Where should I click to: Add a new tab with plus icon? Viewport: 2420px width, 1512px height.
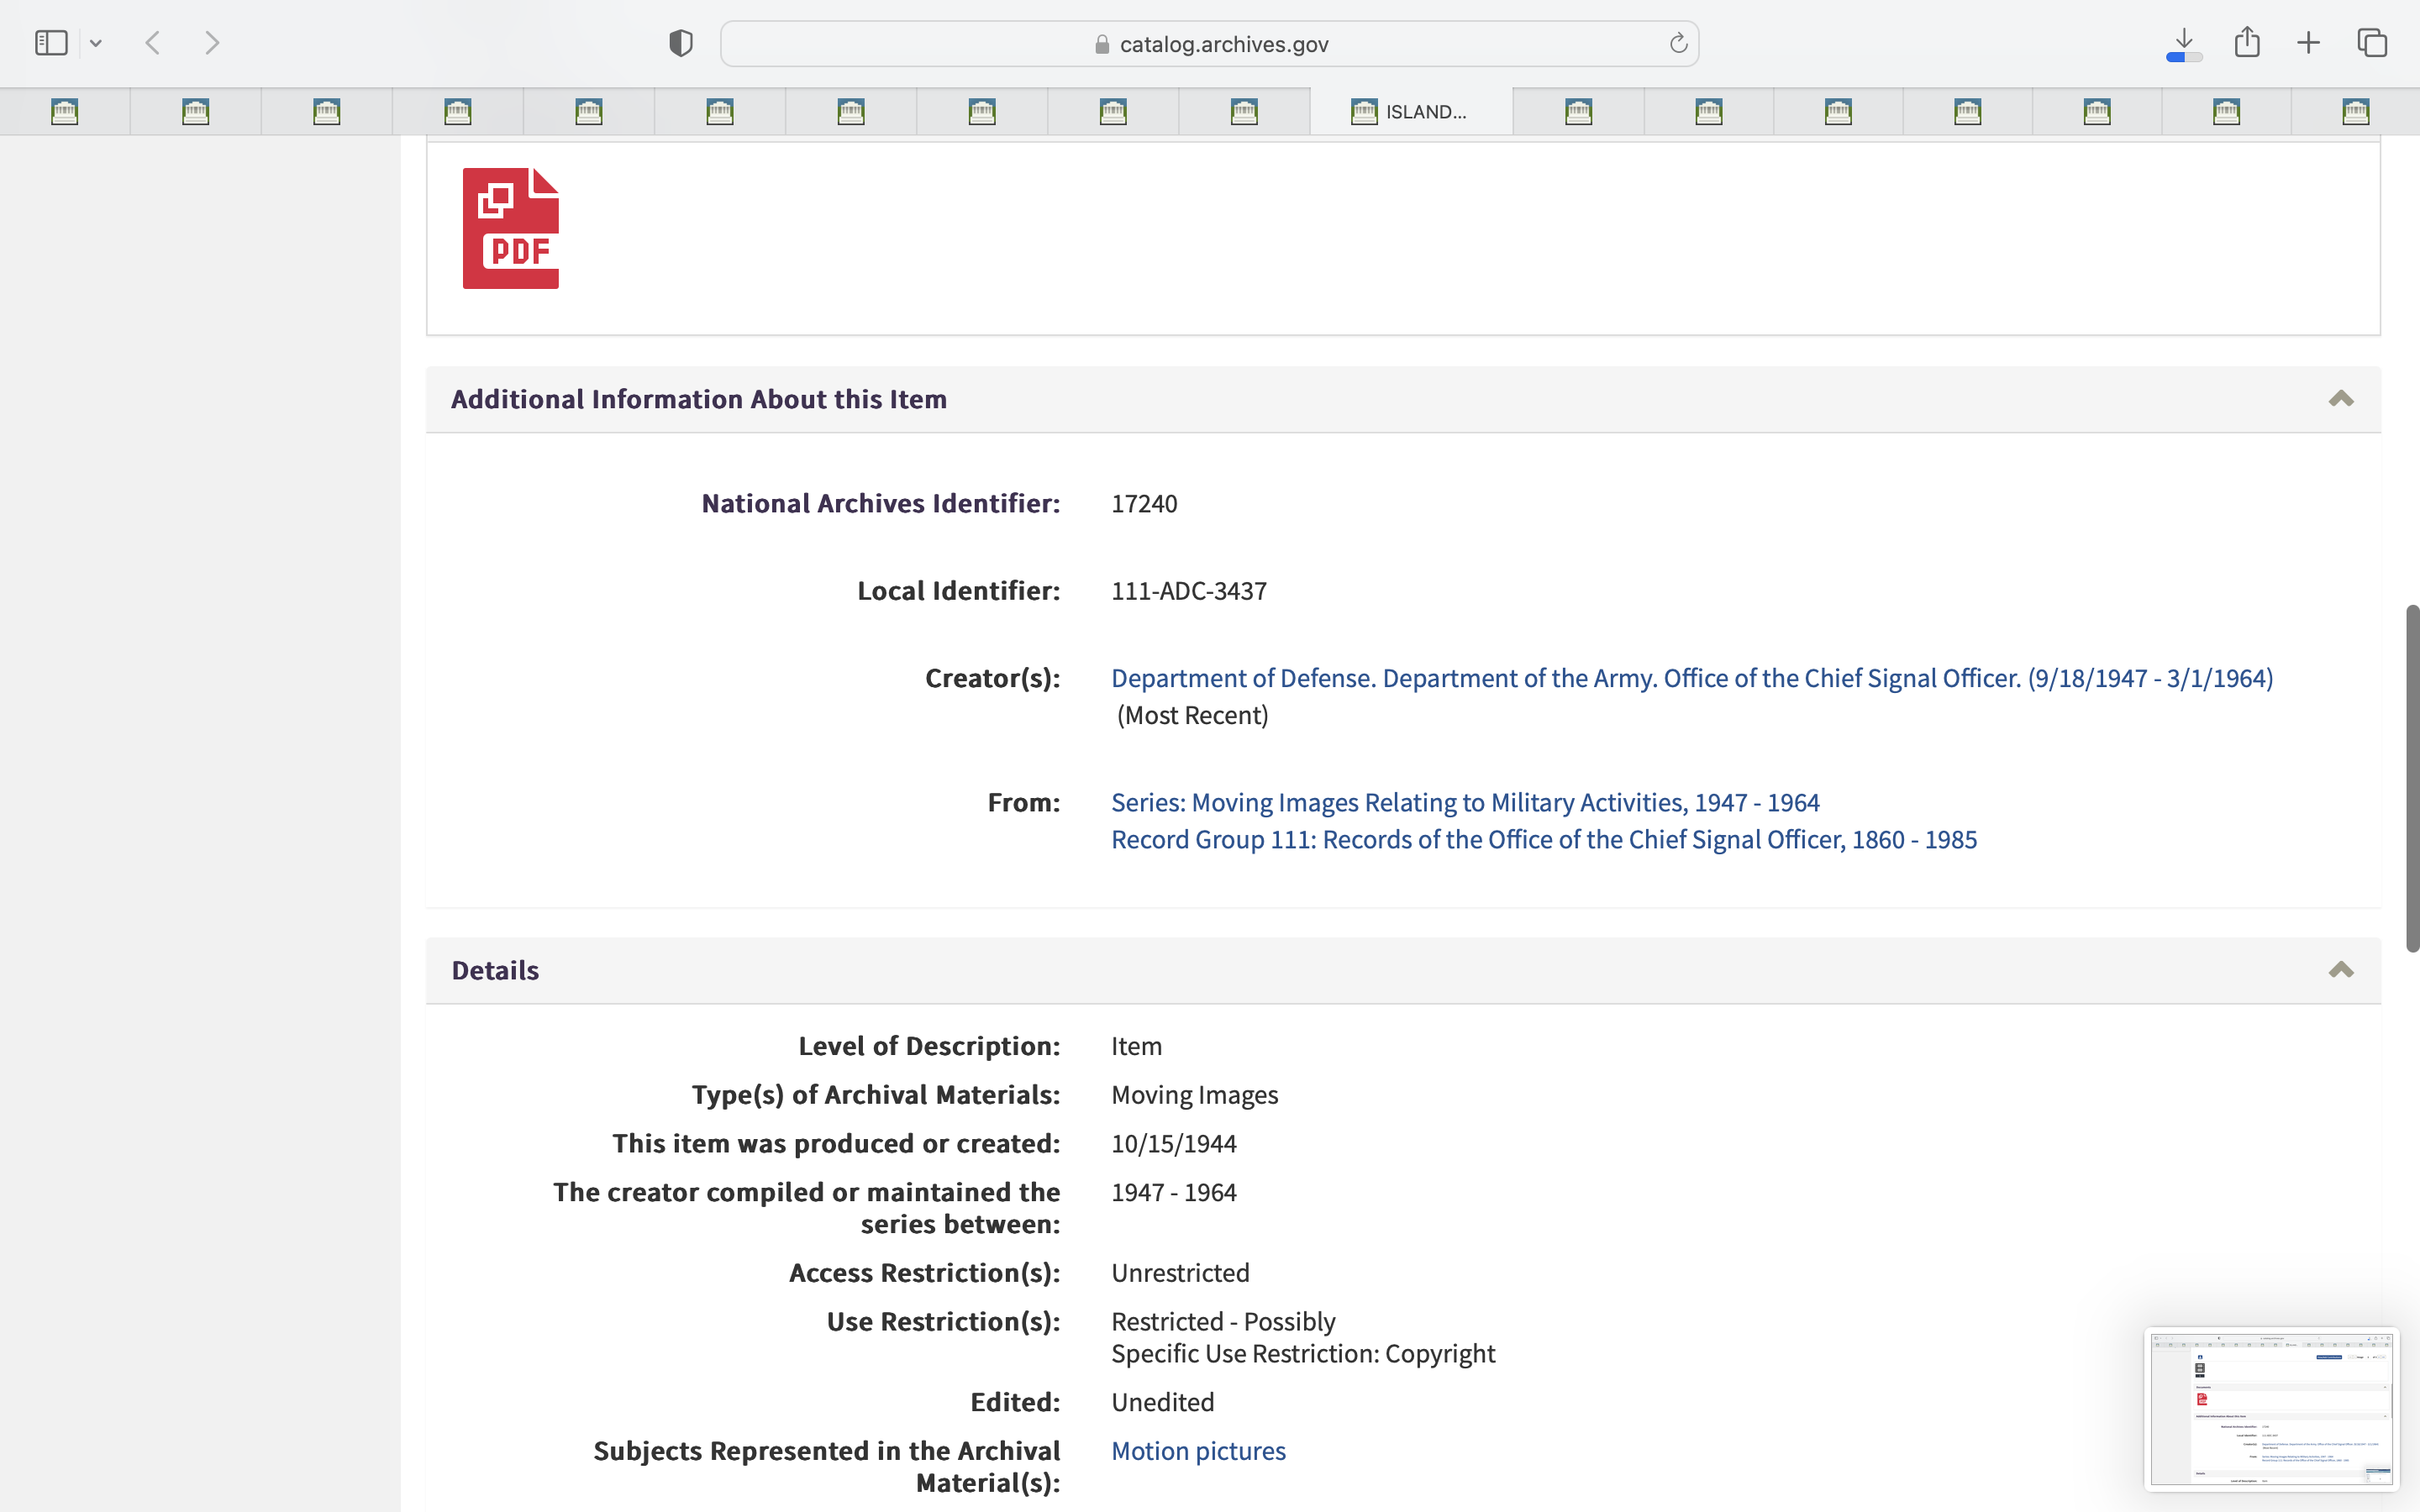pyautogui.click(x=2308, y=43)
